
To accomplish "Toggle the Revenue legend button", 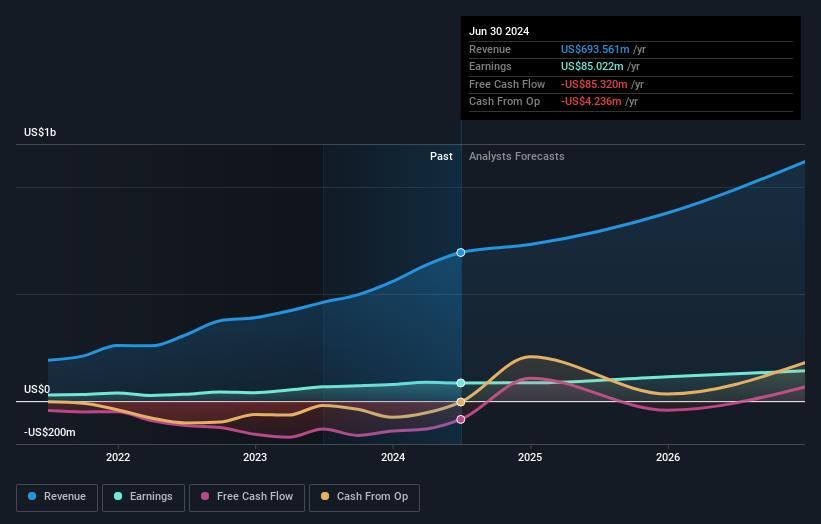I will point(57,497).
